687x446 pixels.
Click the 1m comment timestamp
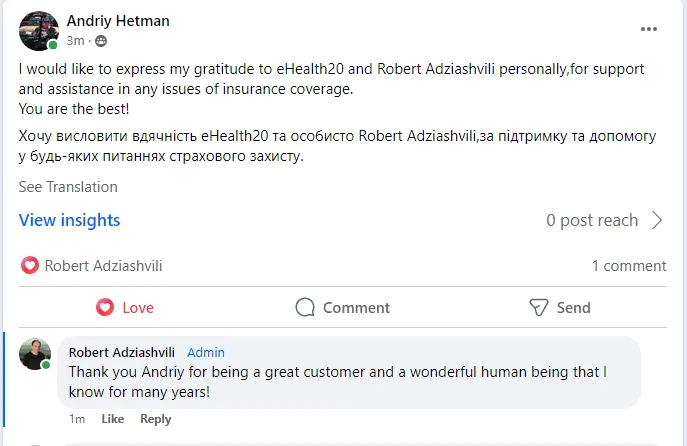[x=77, y=419]
